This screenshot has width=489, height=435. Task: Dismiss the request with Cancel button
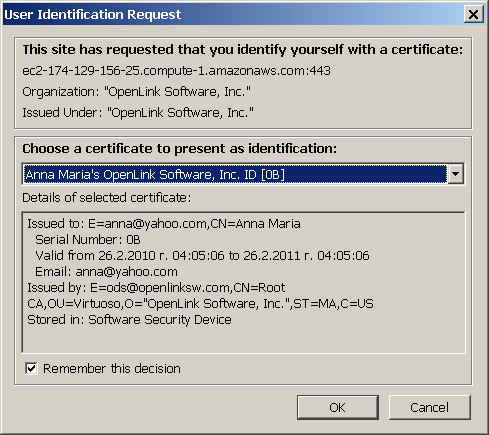pos(430,407)
